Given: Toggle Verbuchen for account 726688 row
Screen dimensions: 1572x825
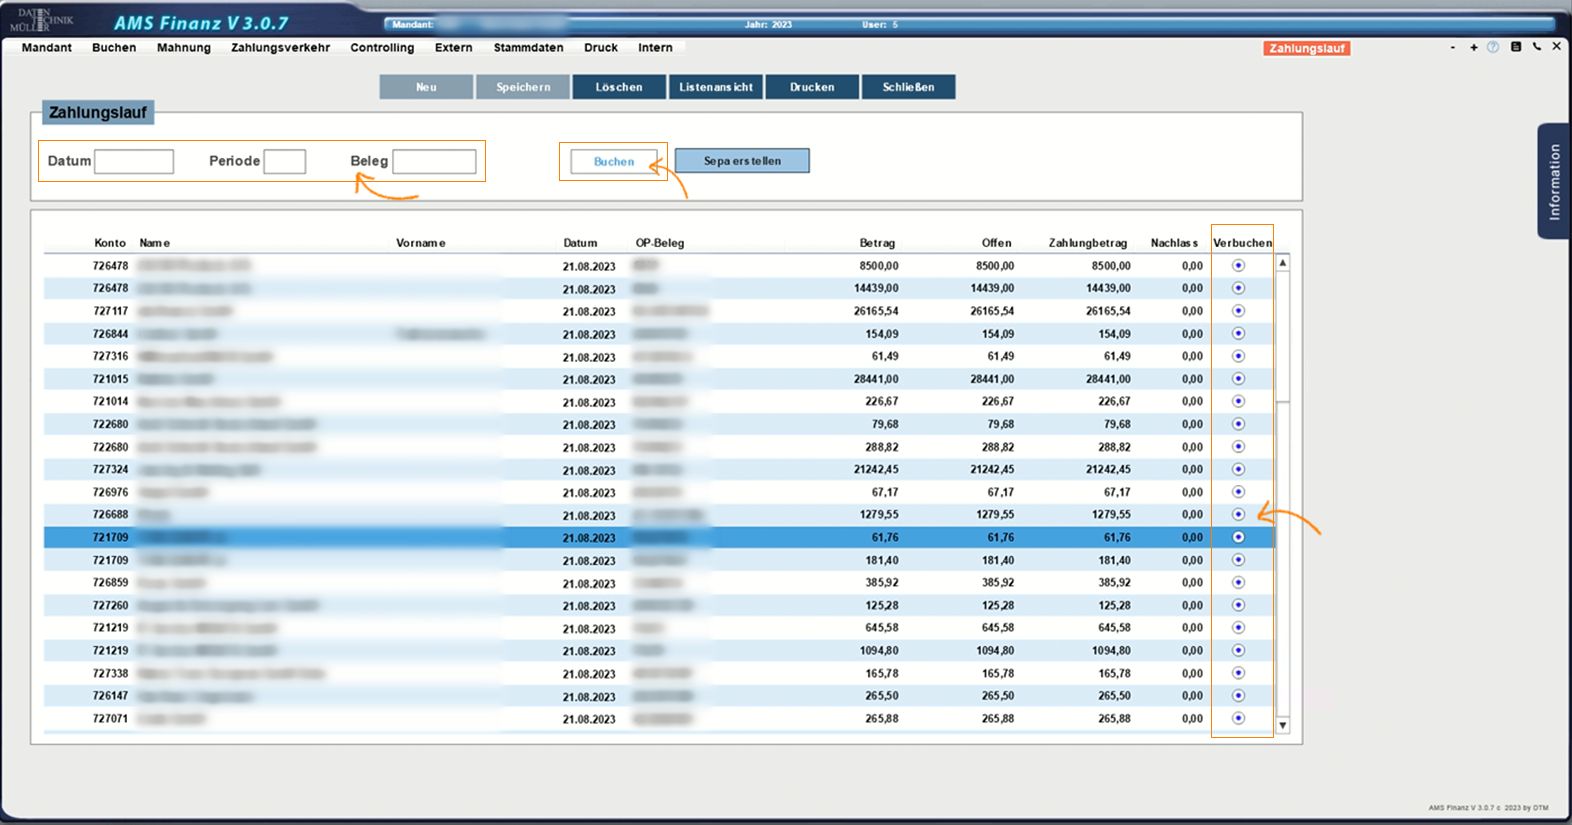Looking at the screenshot, I should click(x=1238, y=515).
